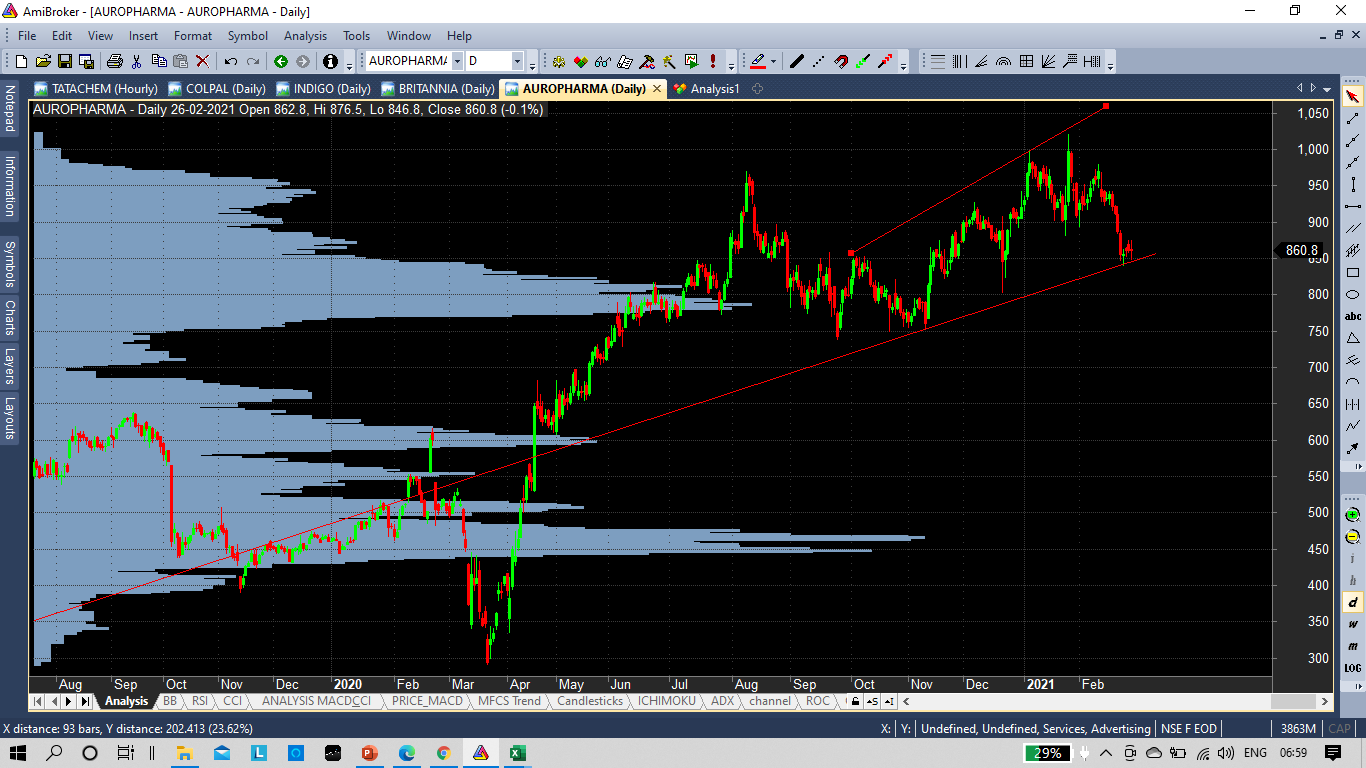Open the ICHIMOKU sheet tab

click(x=667, y=701)
